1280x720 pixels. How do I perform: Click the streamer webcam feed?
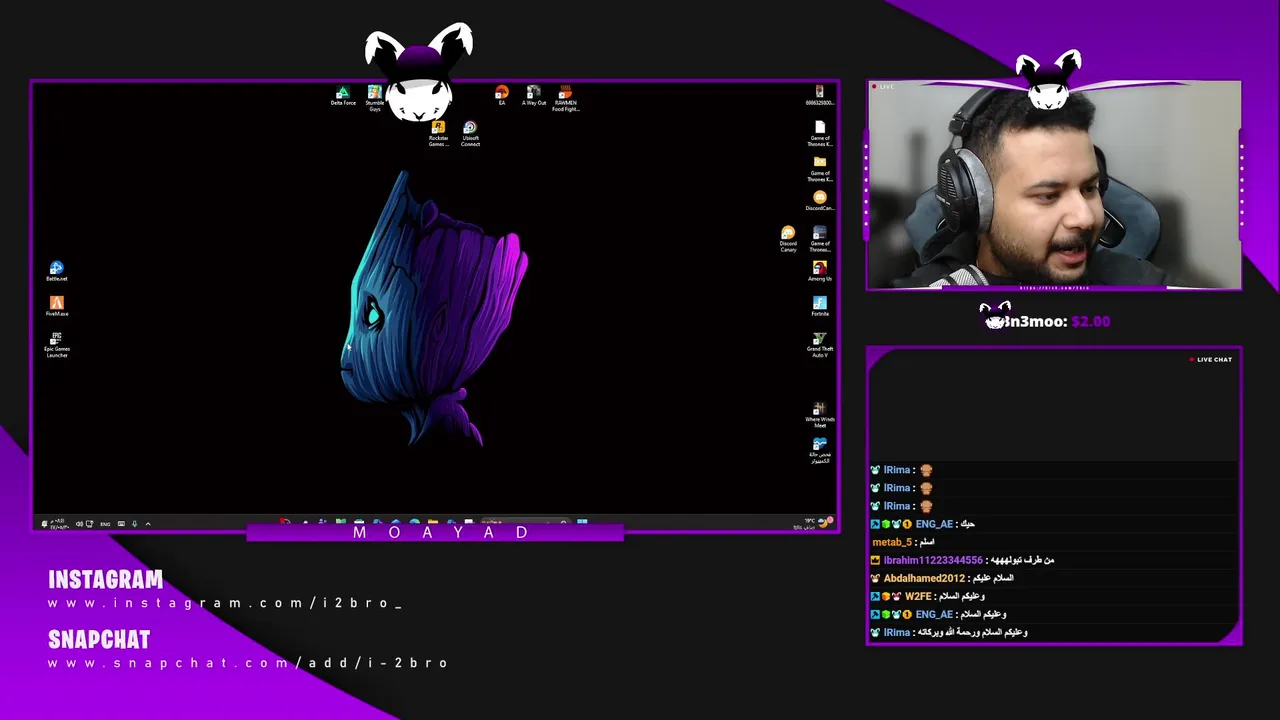pos(1054,186)
